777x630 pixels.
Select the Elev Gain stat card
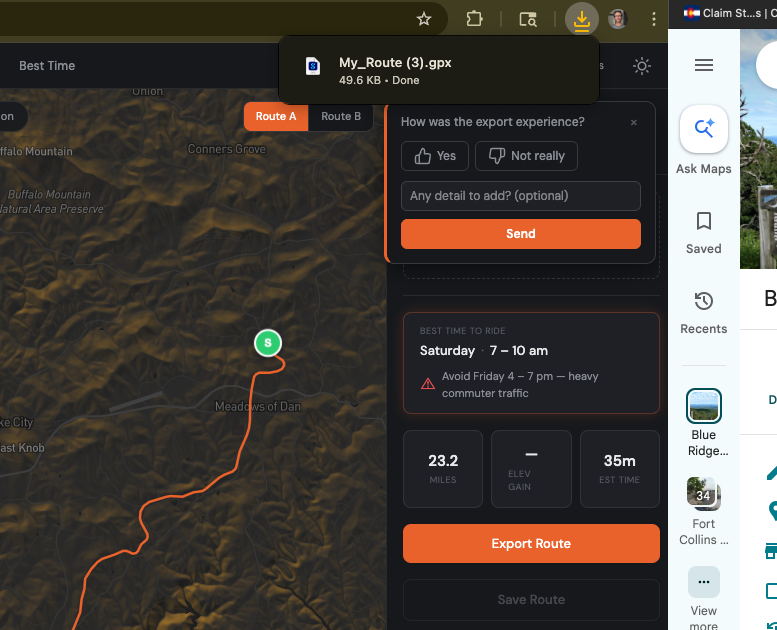click(x=531, y=469)
